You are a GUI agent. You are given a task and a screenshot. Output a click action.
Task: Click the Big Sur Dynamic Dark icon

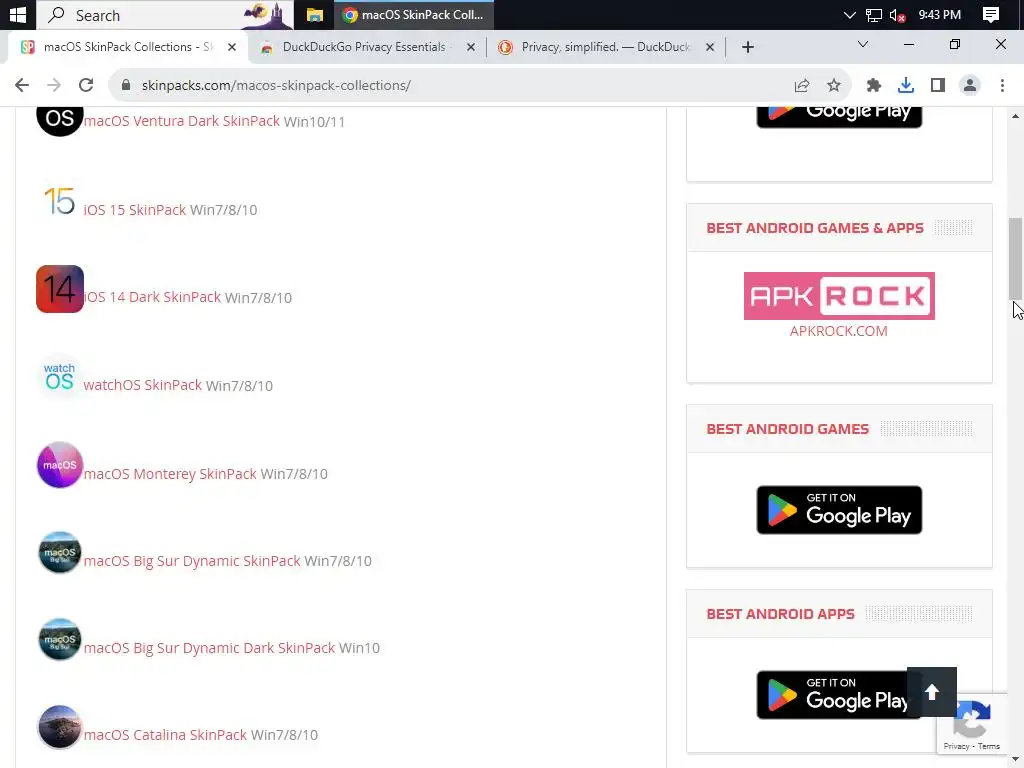coord(59,639)
